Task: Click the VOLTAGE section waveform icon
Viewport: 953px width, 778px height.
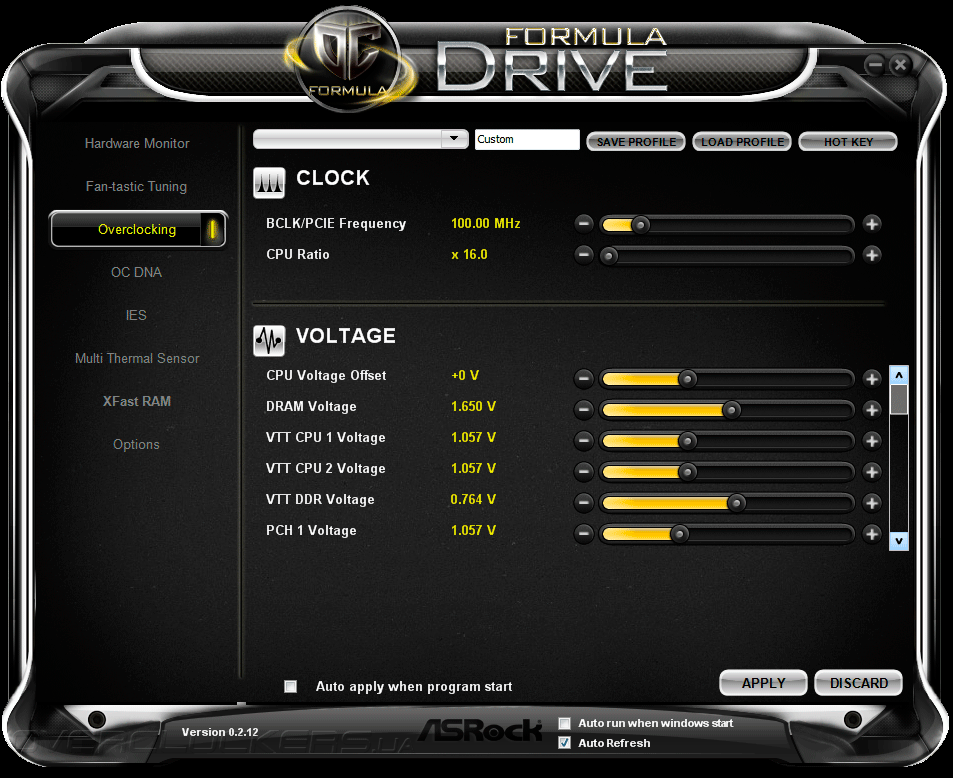Action: [269, 340]
